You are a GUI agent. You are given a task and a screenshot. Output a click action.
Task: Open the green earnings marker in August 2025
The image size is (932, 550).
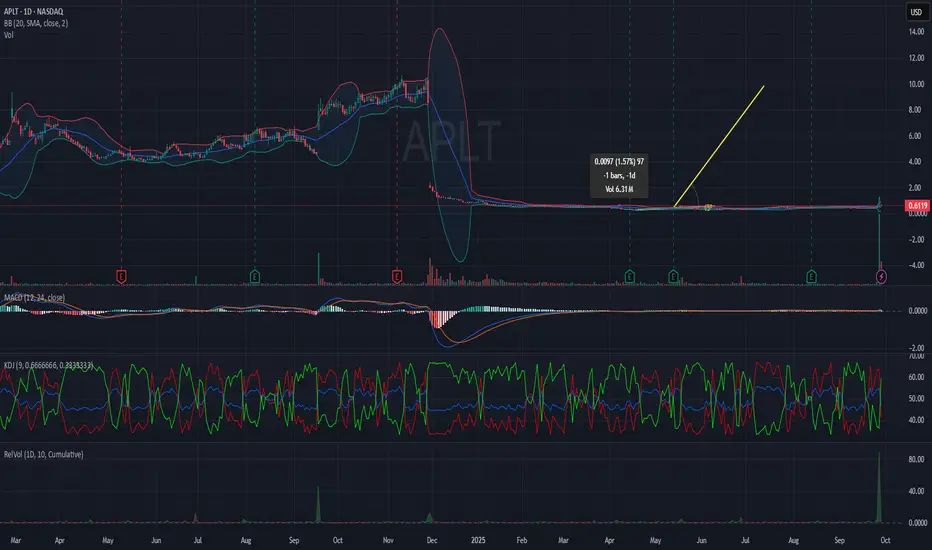tap(811, 276)
